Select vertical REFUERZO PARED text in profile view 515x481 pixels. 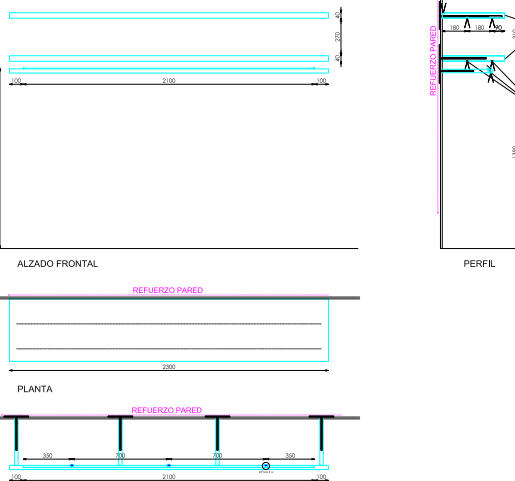[433, 61]
